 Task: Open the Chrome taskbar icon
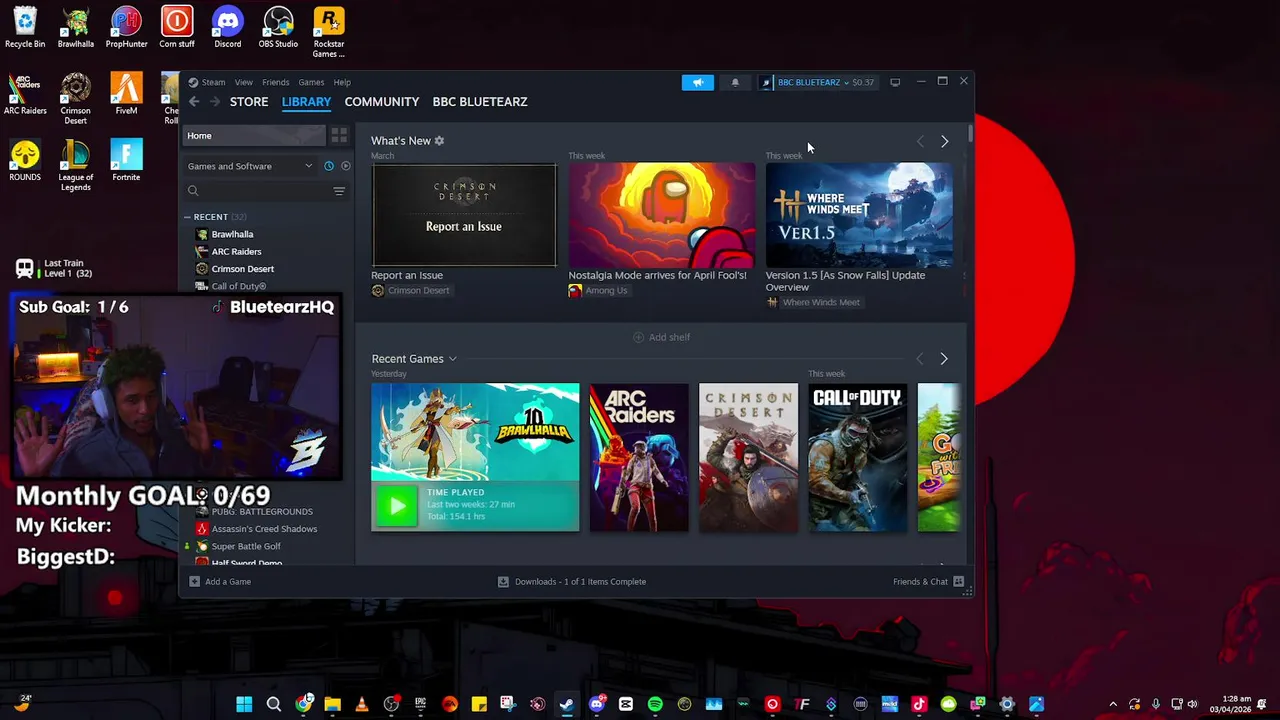tap(304, 704)
